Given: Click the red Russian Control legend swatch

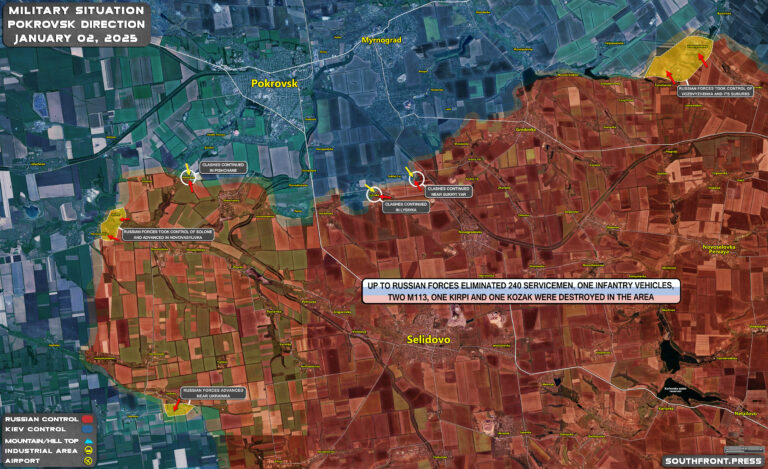Looking at the screenshot, I should 89,420.
